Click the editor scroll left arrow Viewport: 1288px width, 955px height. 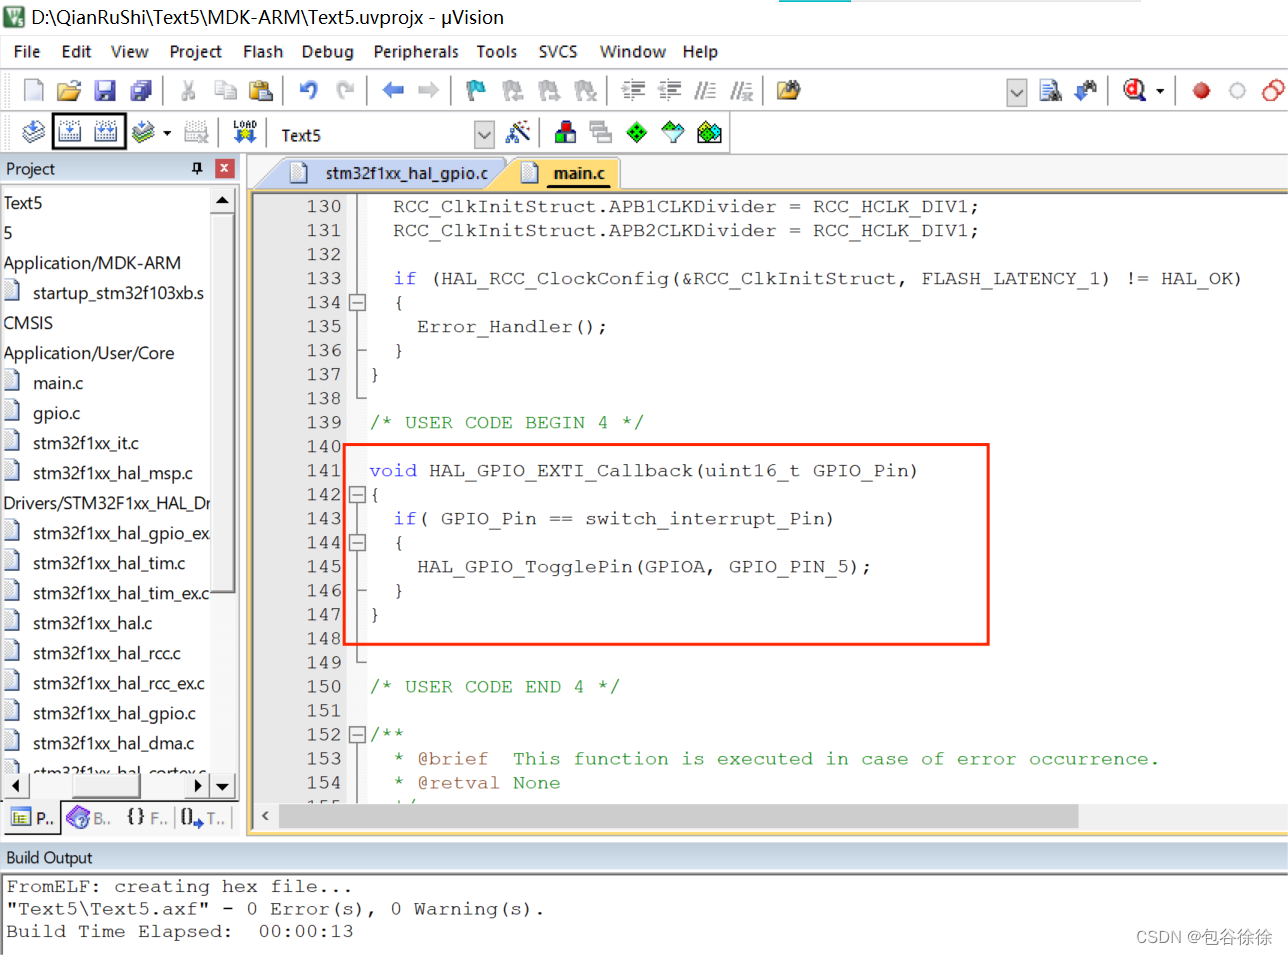point(265,816)
